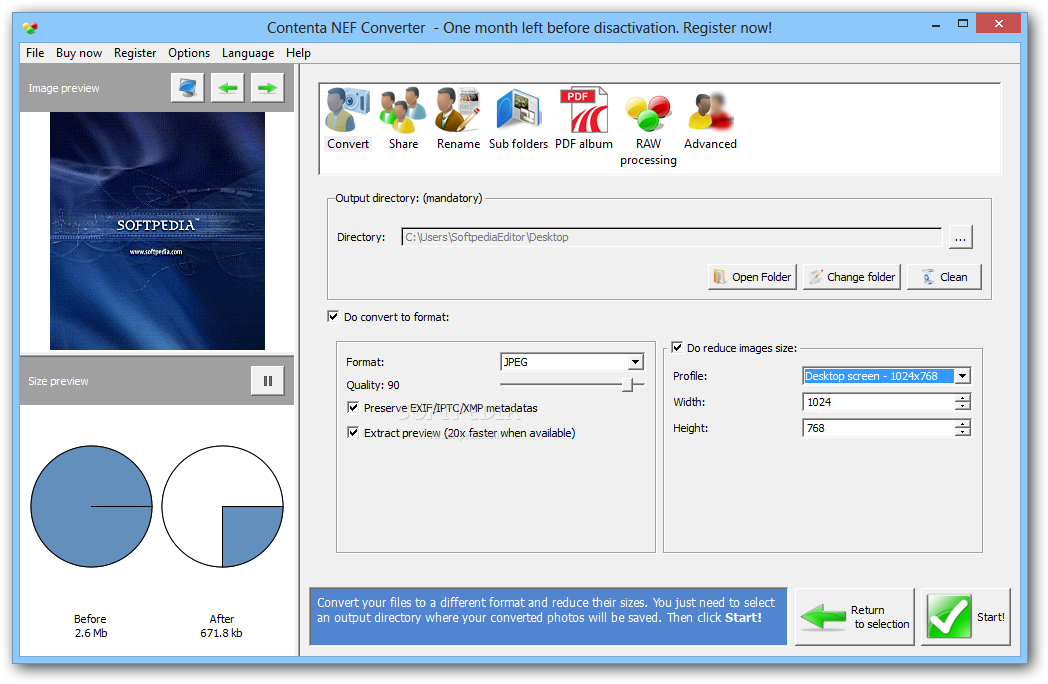The height and width of the screenshot is (684, 1048).
Task: Click the full screen preview monitor icon
Action: click(187, 88)
